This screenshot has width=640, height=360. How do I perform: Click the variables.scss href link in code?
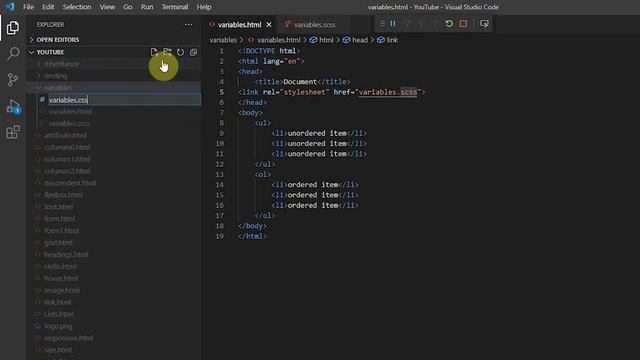388,92
